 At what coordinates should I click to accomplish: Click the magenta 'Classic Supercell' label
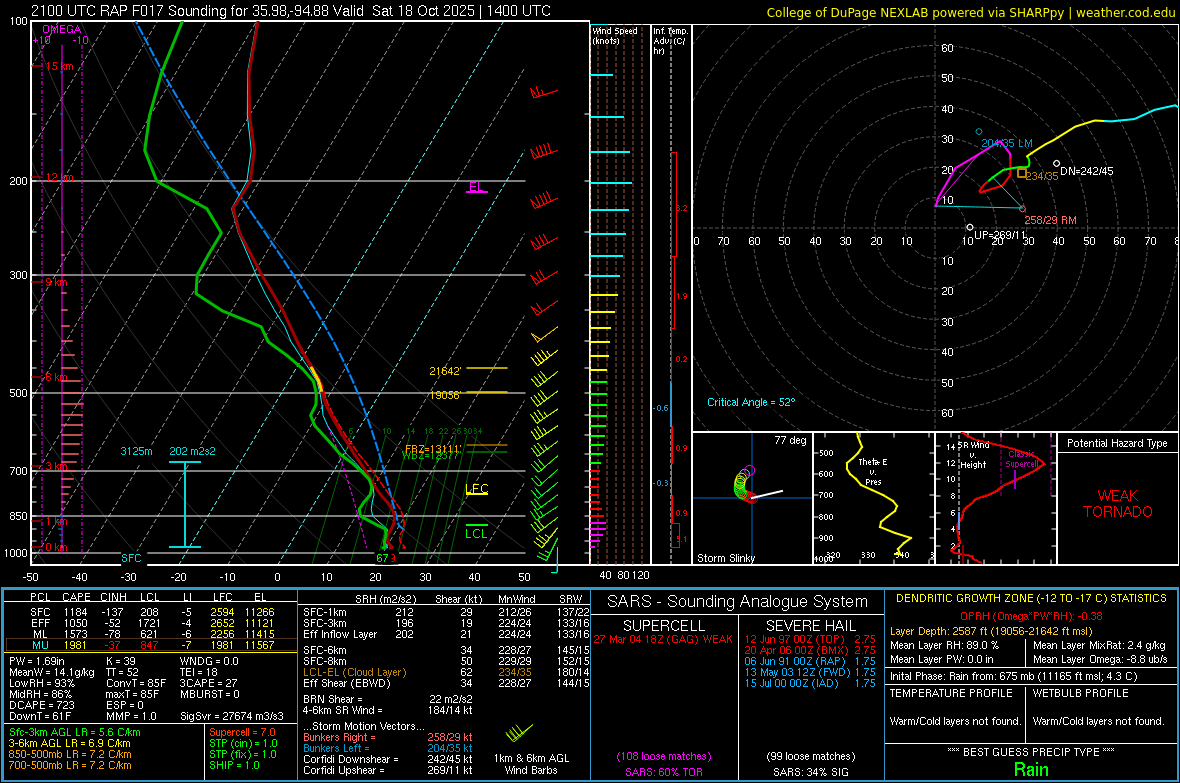pyautogui.click(x=1022, y=459)
